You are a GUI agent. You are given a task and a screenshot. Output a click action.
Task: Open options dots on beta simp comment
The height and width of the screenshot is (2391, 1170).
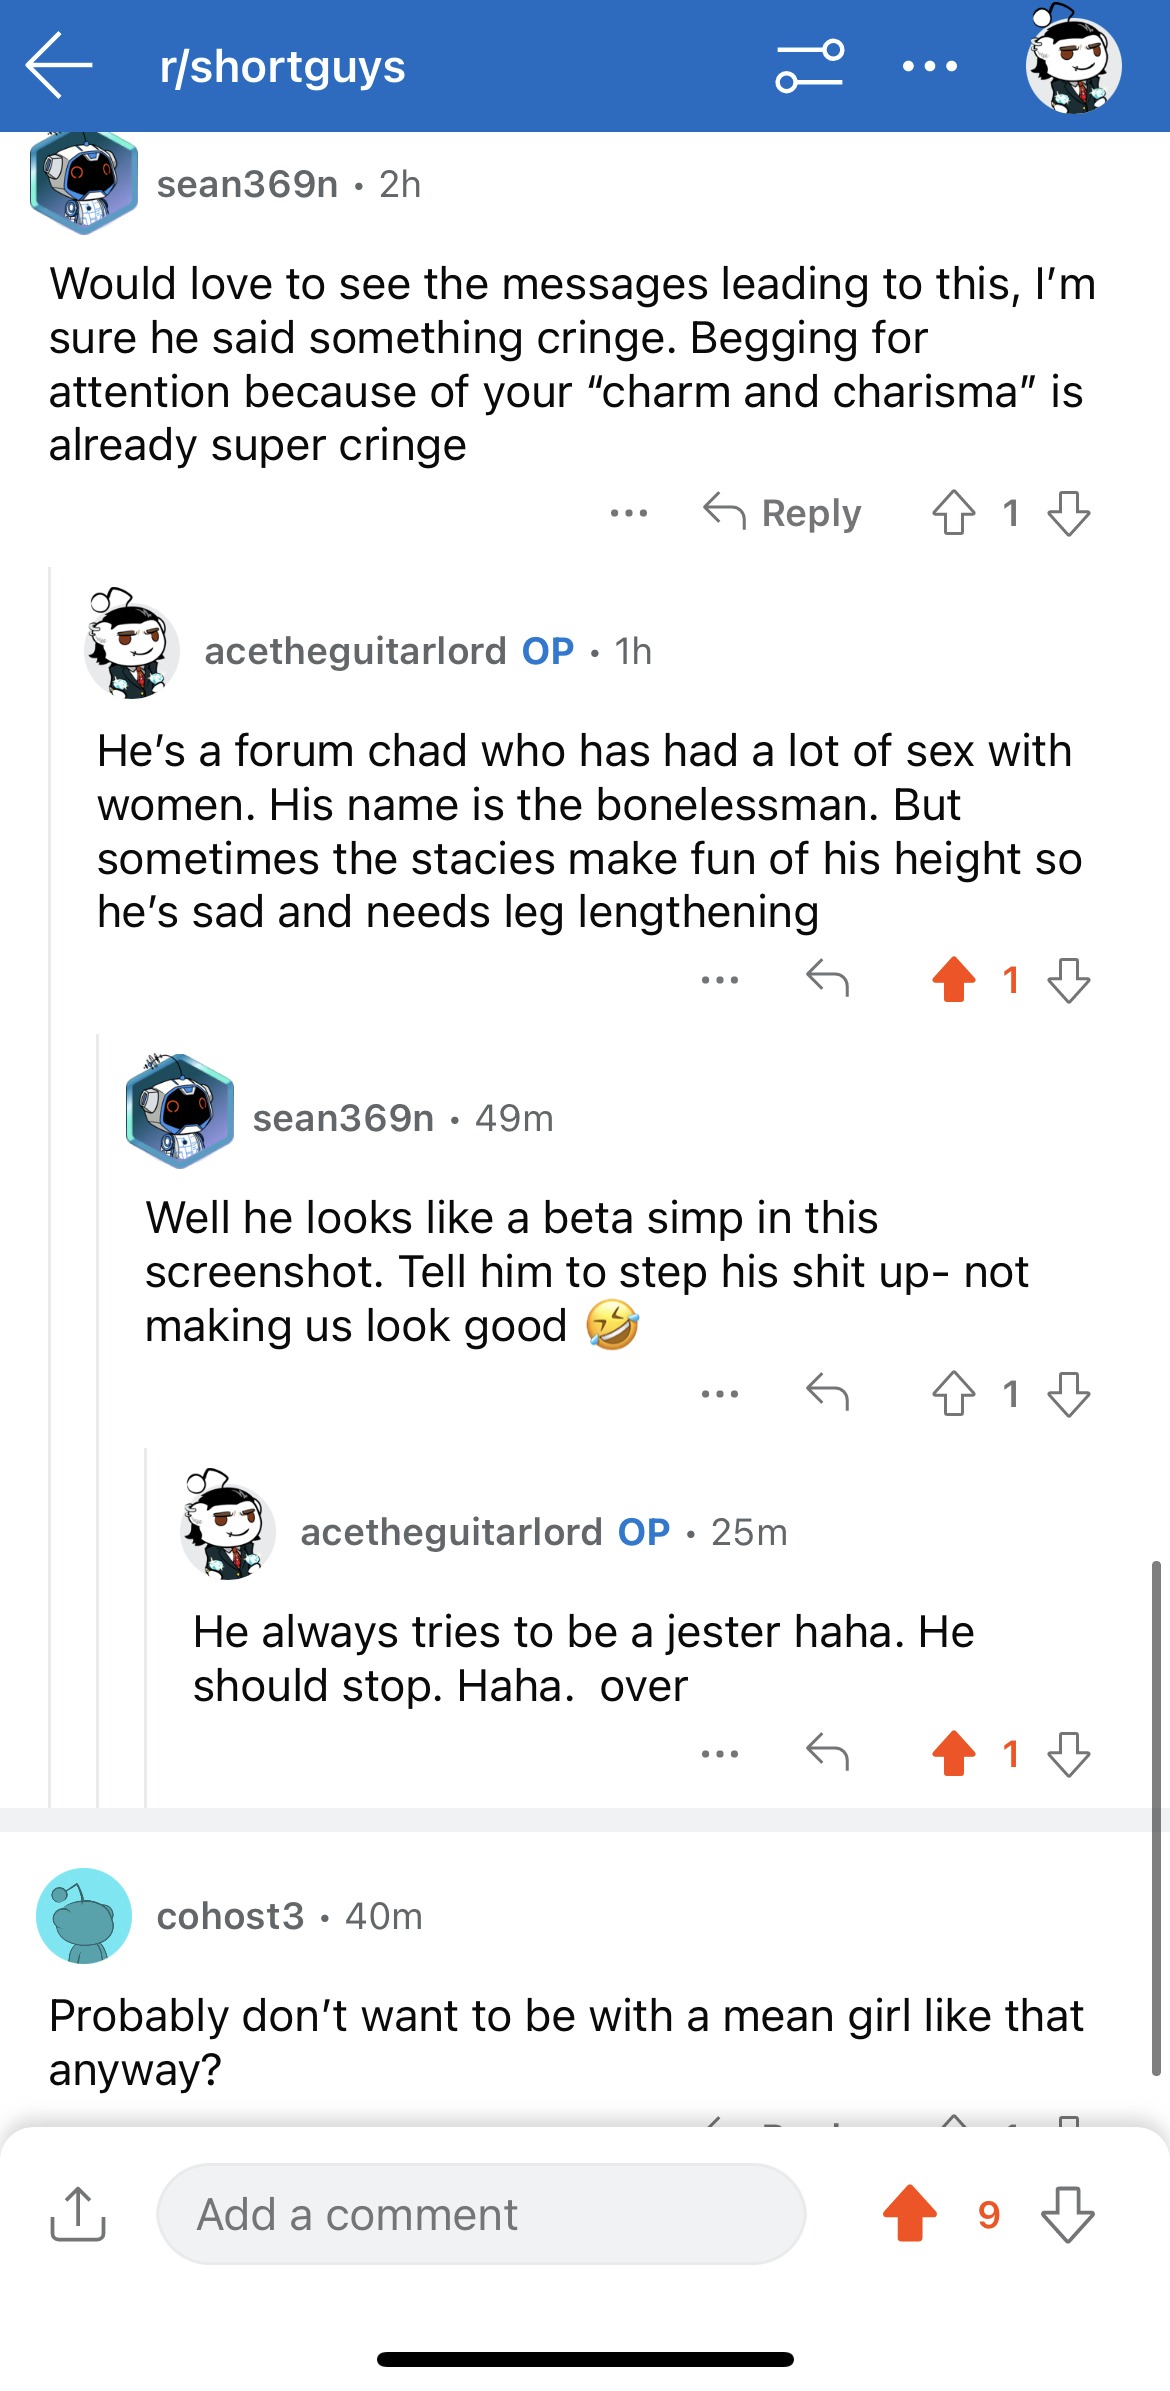(x=720, y=1394)
